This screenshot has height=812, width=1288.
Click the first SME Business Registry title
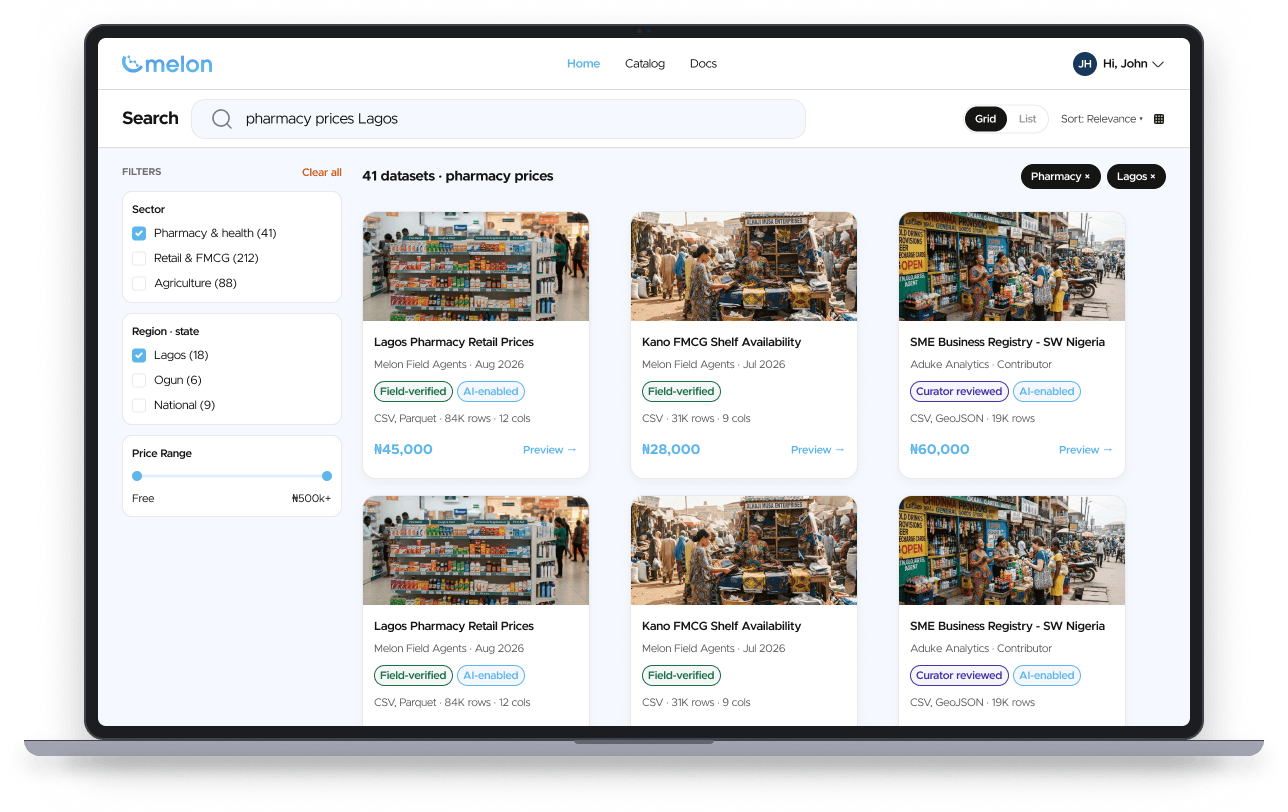tap(1007, 342)
